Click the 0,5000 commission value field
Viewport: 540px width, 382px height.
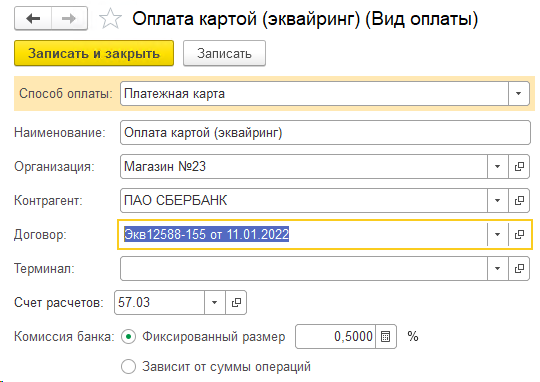coord(335,337)
